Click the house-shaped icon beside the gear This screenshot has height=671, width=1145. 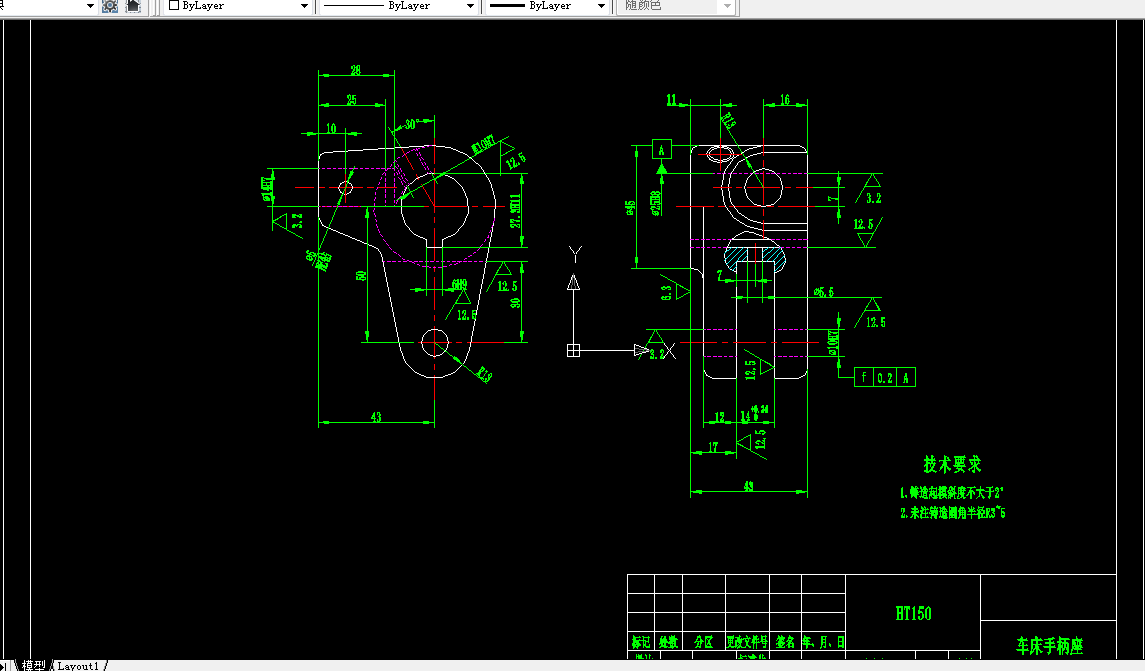(x=133, y=6)
